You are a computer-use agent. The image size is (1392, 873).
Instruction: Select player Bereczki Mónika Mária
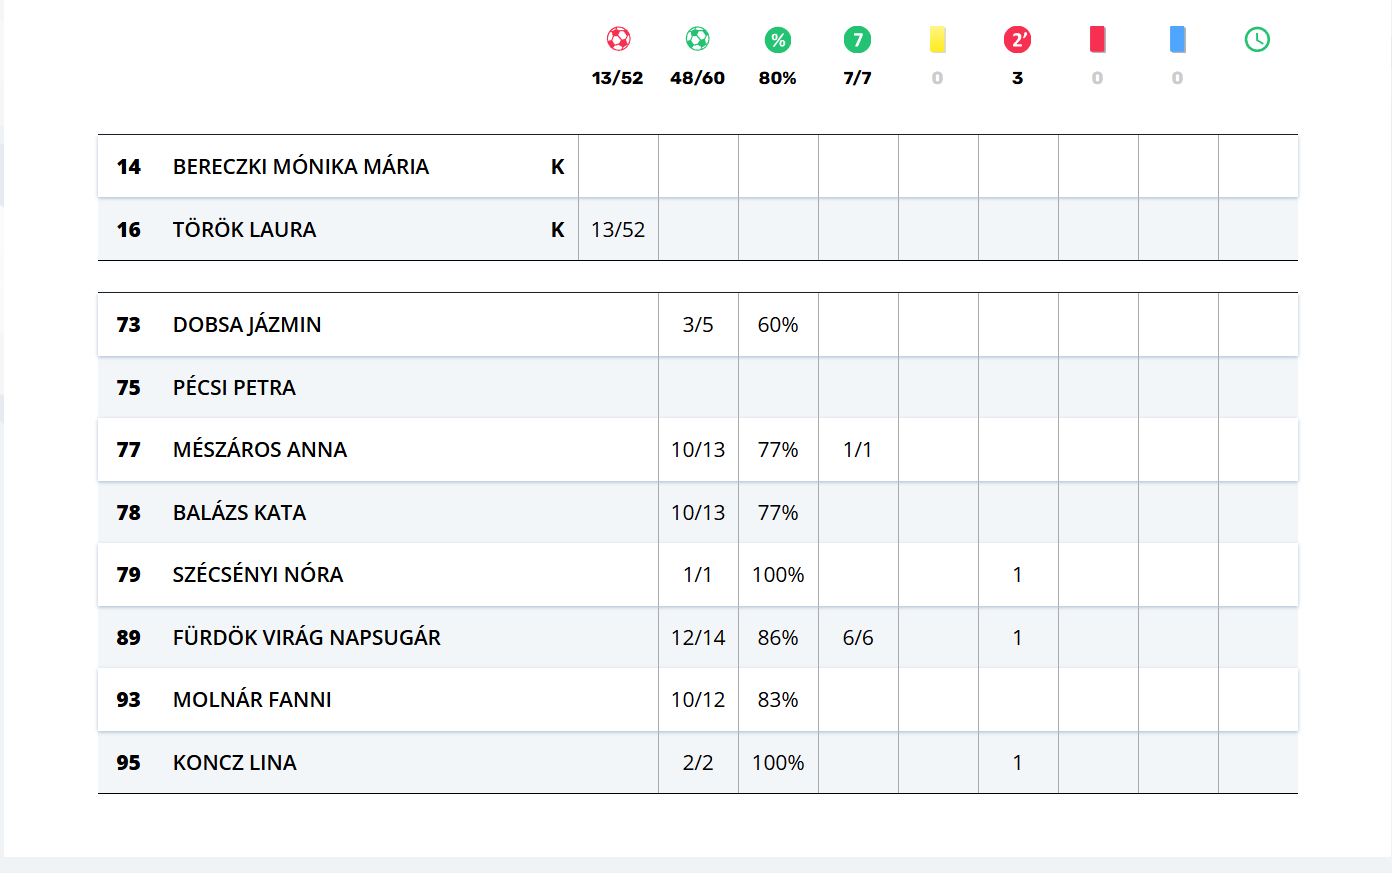pyautogui.click(x=300, y=167)
